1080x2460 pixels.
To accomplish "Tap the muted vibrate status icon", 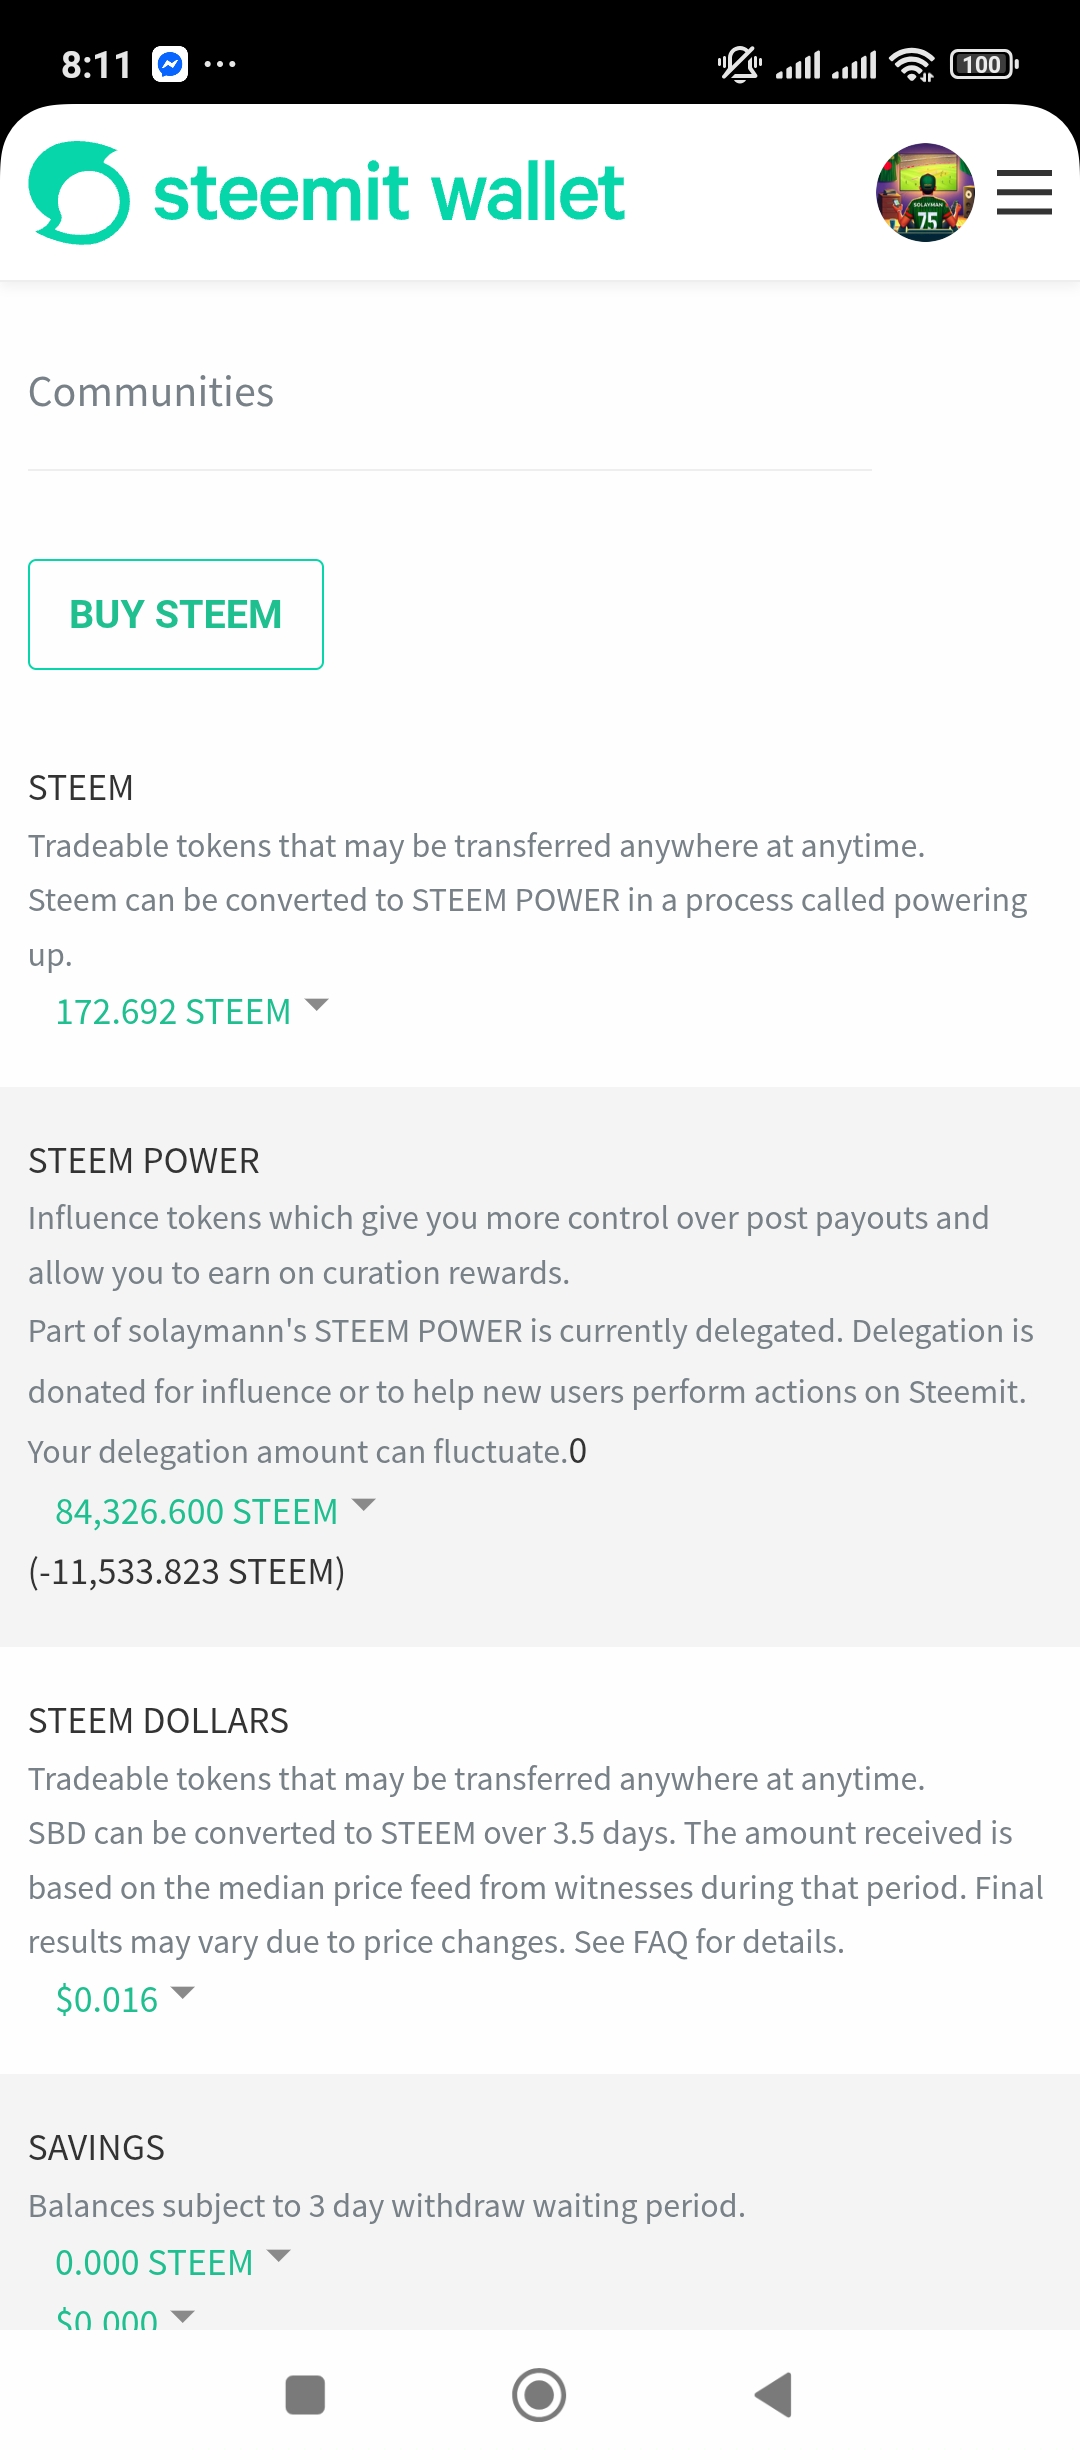I will tap(740, 65).
